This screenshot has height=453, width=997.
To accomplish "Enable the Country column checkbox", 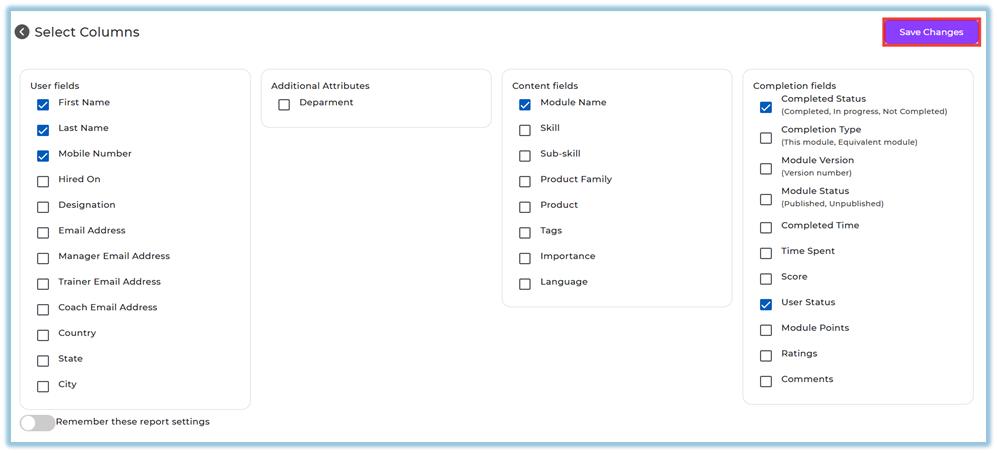I will (x=43, y=335).
